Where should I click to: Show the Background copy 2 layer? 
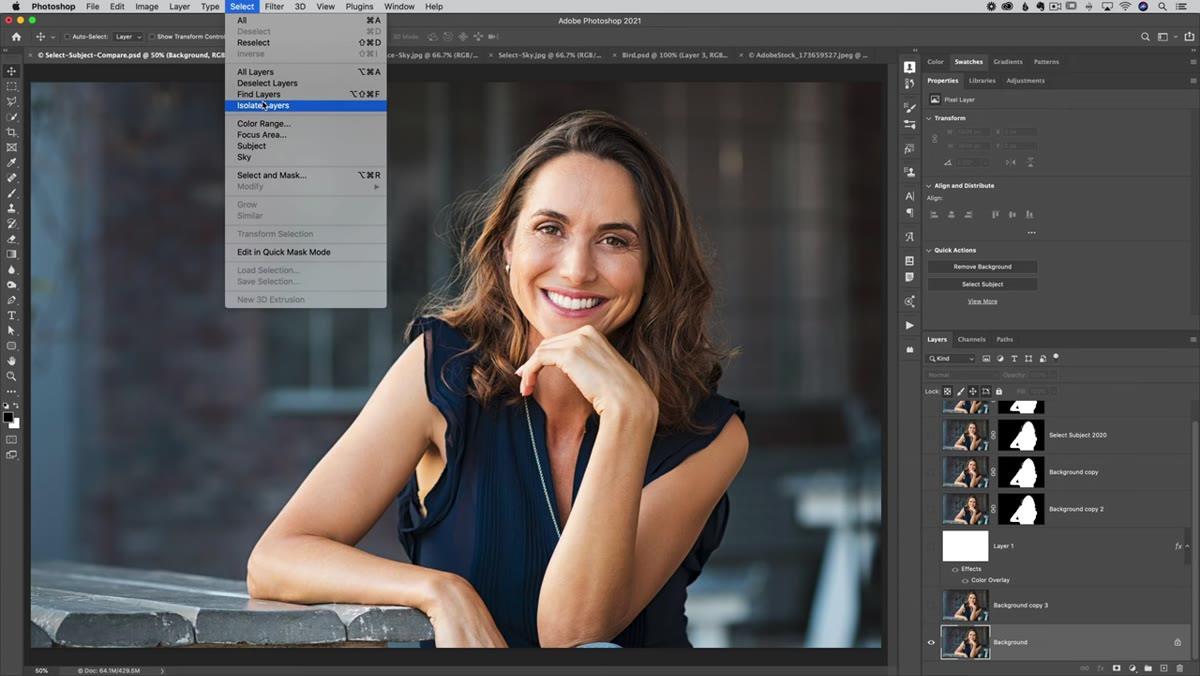[x=931, y=509]
